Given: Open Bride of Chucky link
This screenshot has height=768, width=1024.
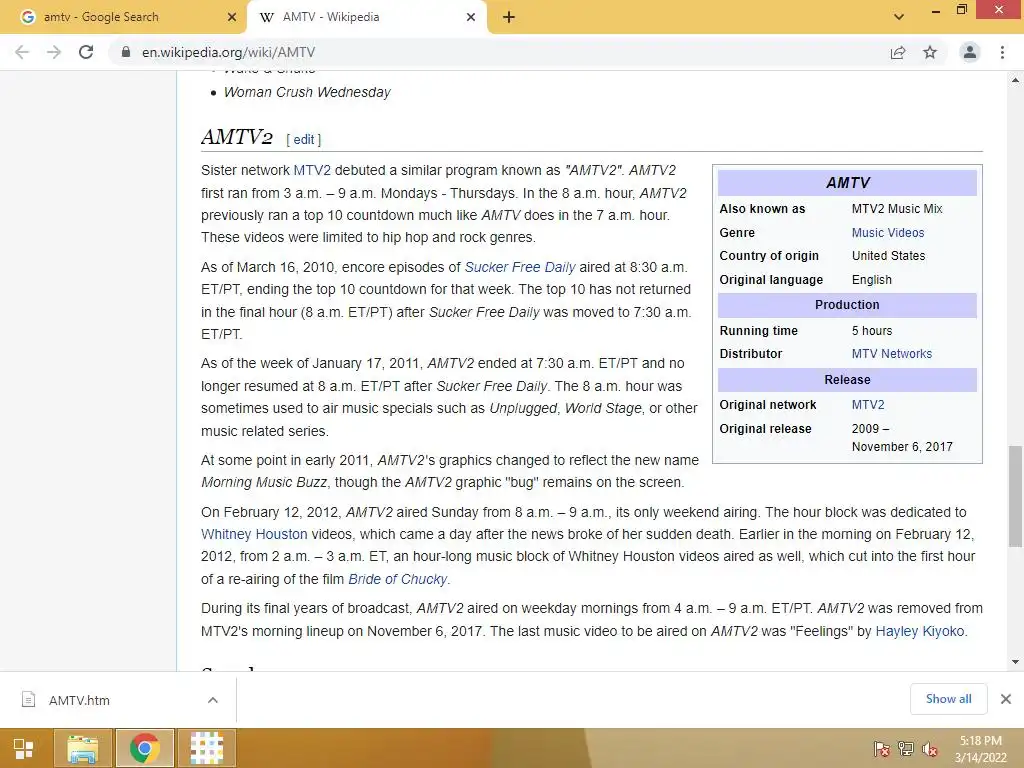Looking at the screenshot, I should tap(398, 579).
